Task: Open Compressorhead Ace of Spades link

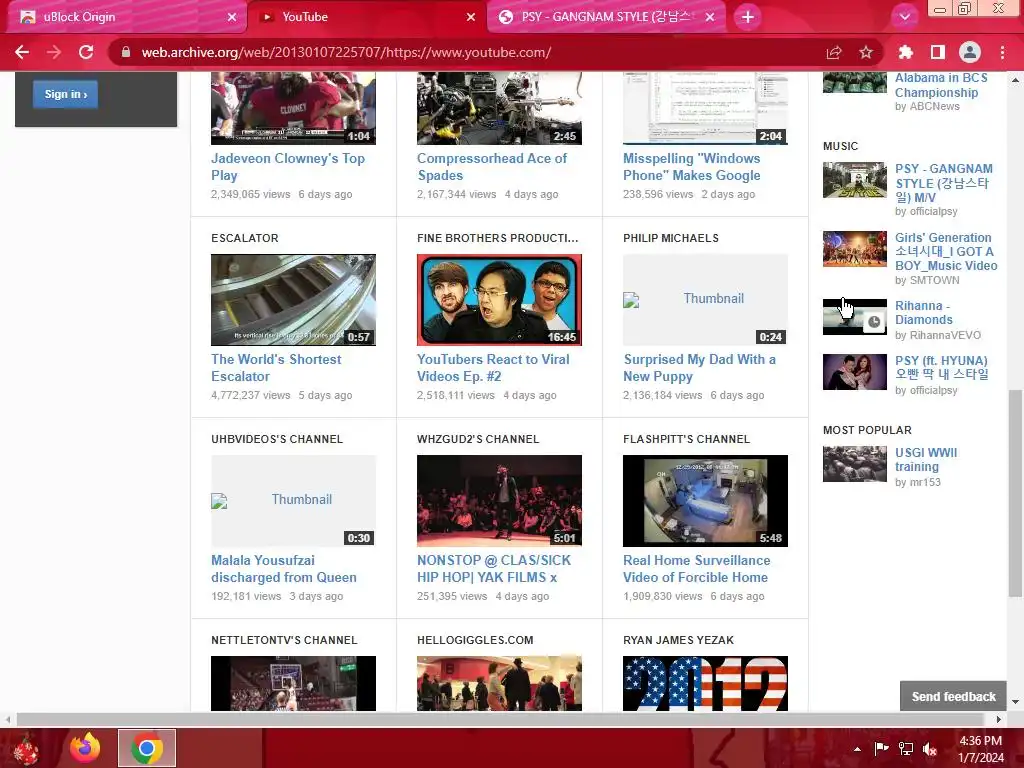Action: 492,167
